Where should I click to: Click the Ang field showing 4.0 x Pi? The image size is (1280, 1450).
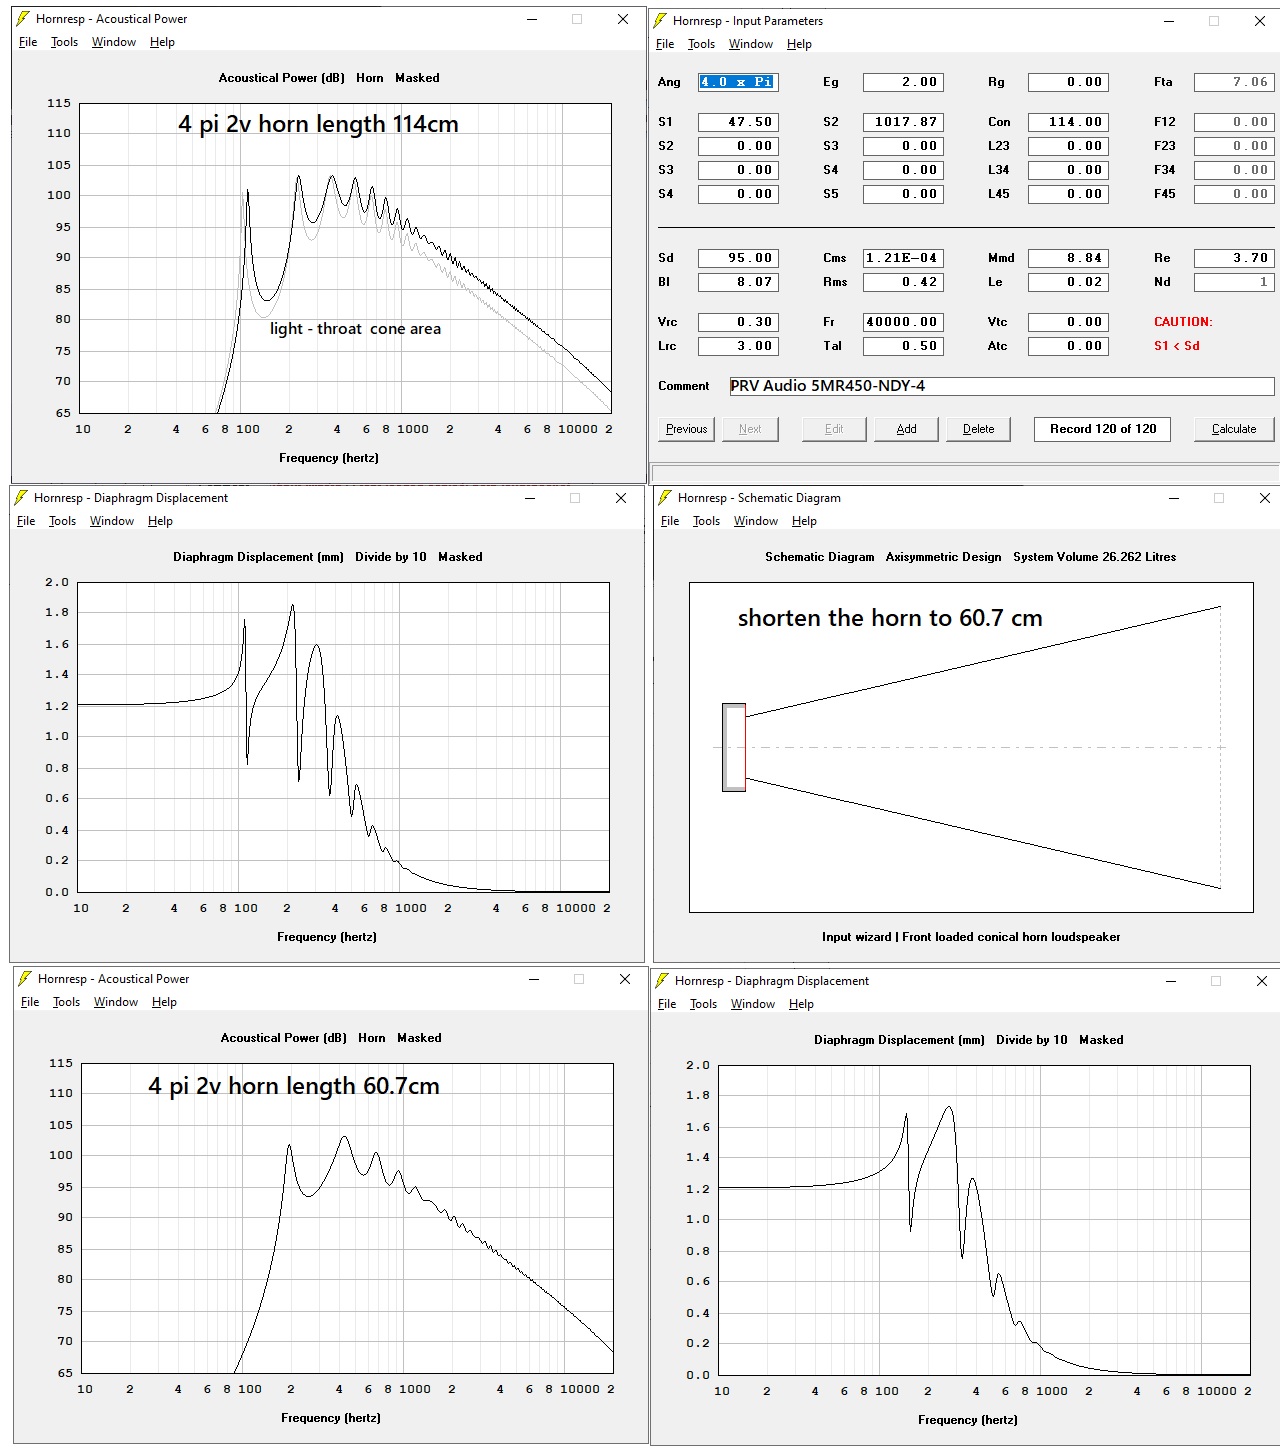[x=738, y=82]
